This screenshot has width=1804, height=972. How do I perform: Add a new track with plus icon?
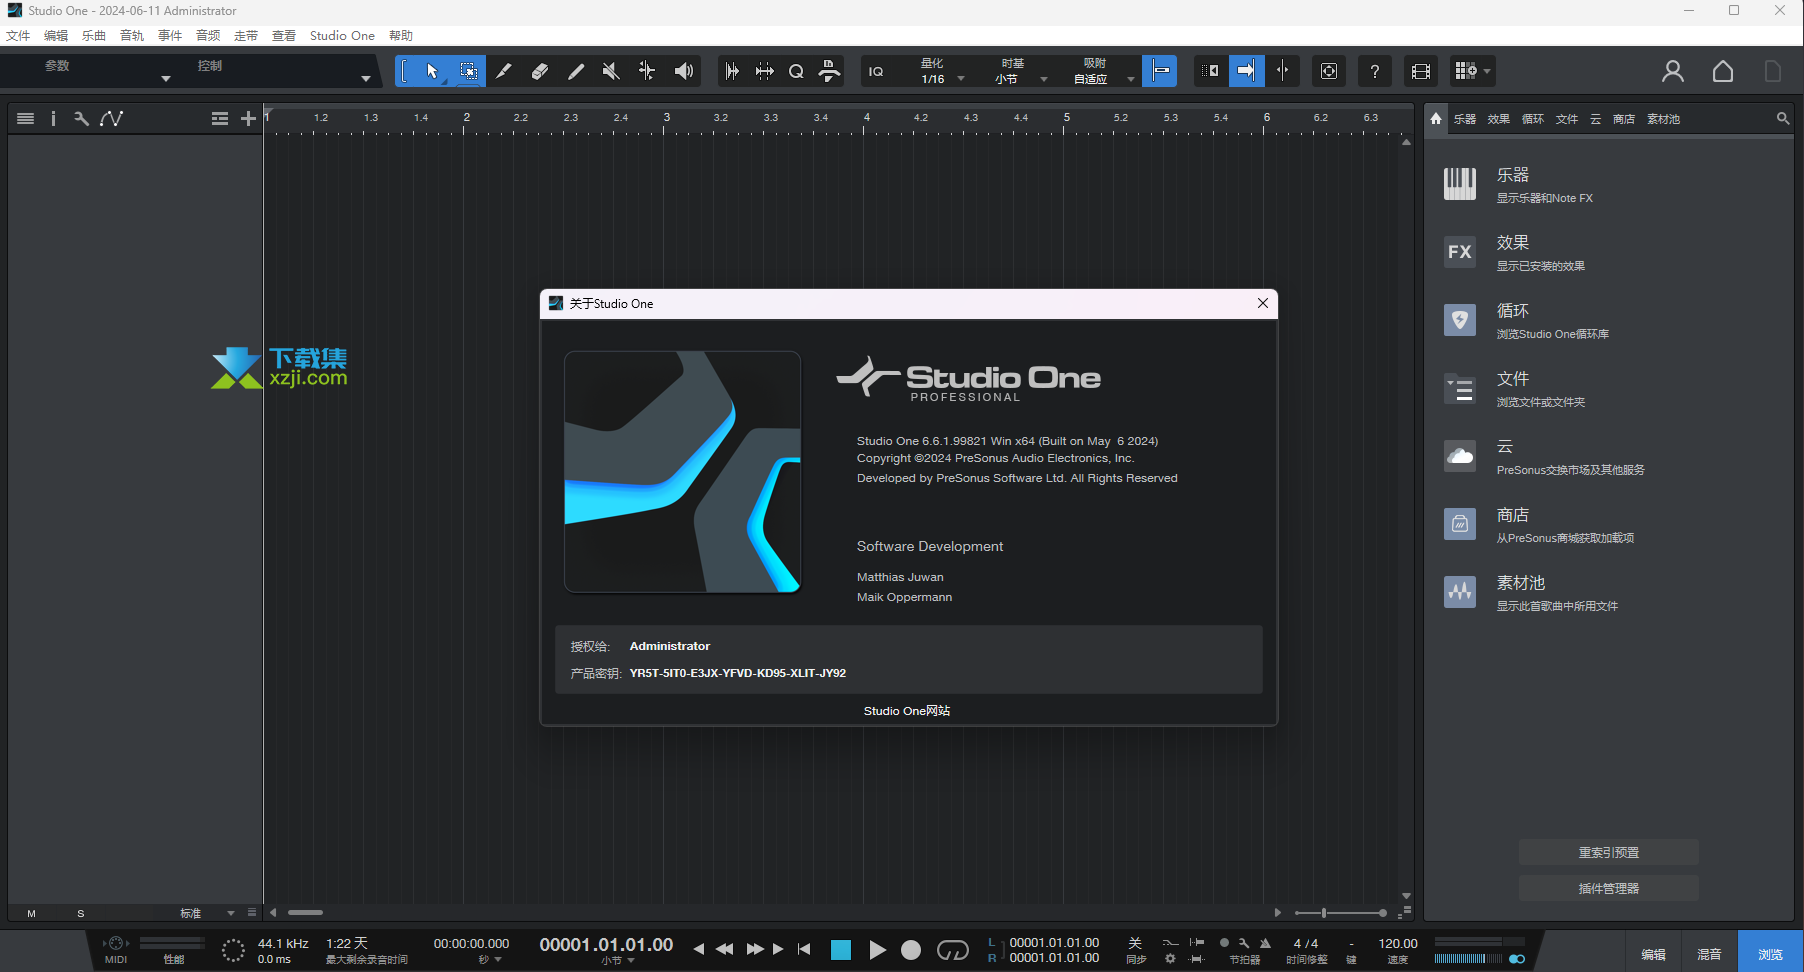tap(248, 118)
